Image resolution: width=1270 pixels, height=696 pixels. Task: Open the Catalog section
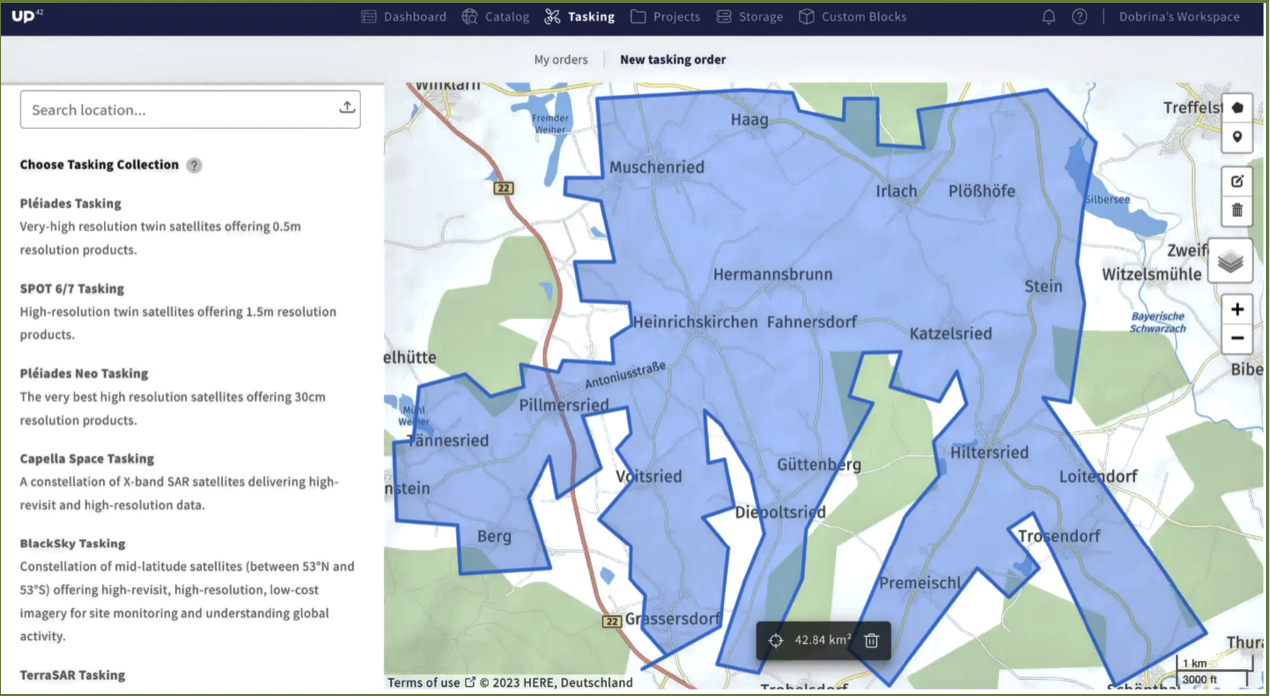point(496,17)
